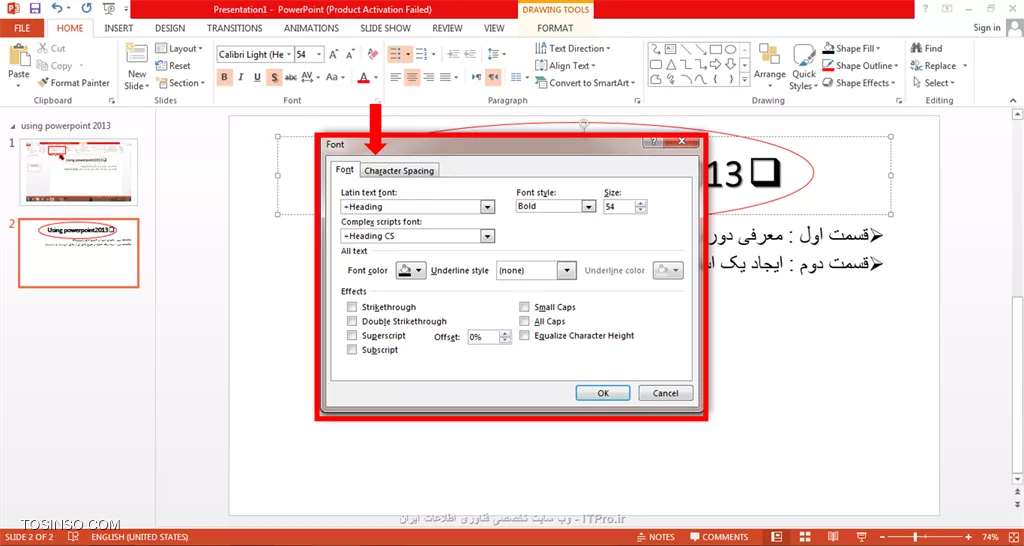Open Notes pane from status bar
The height and width of the screenshot is (546, 1024).
click(656, 538)
